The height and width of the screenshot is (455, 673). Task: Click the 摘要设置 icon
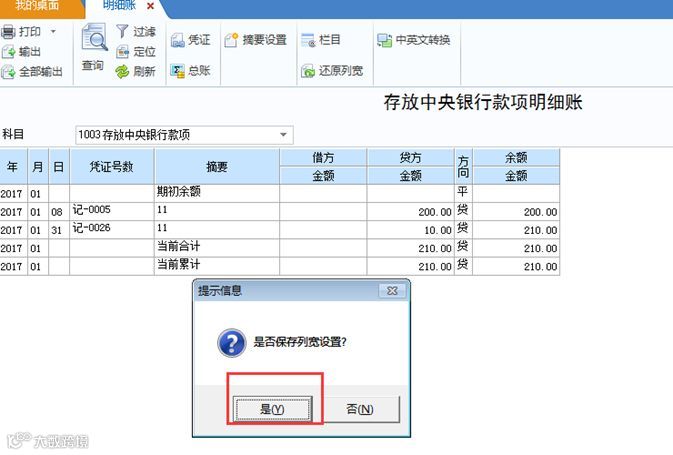point(231,40)
